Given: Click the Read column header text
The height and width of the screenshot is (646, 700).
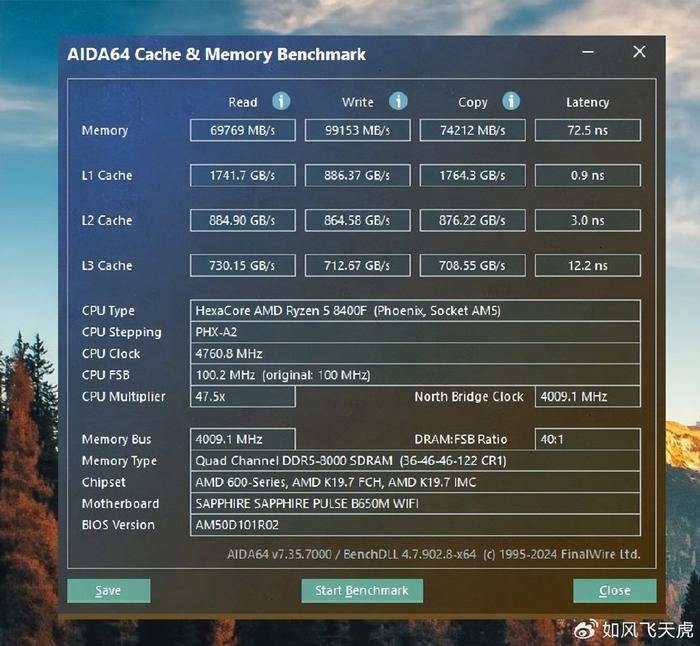Looking at the screenshot, I should coord(243,102).
